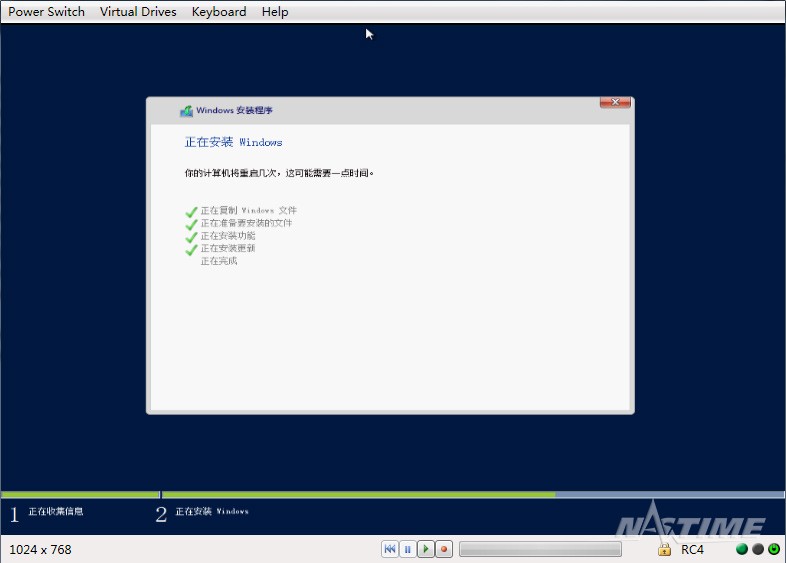Click the 正在准备要安装的文件 step text
The width and height of the screenshot is (786, 563).
point(246,223)
